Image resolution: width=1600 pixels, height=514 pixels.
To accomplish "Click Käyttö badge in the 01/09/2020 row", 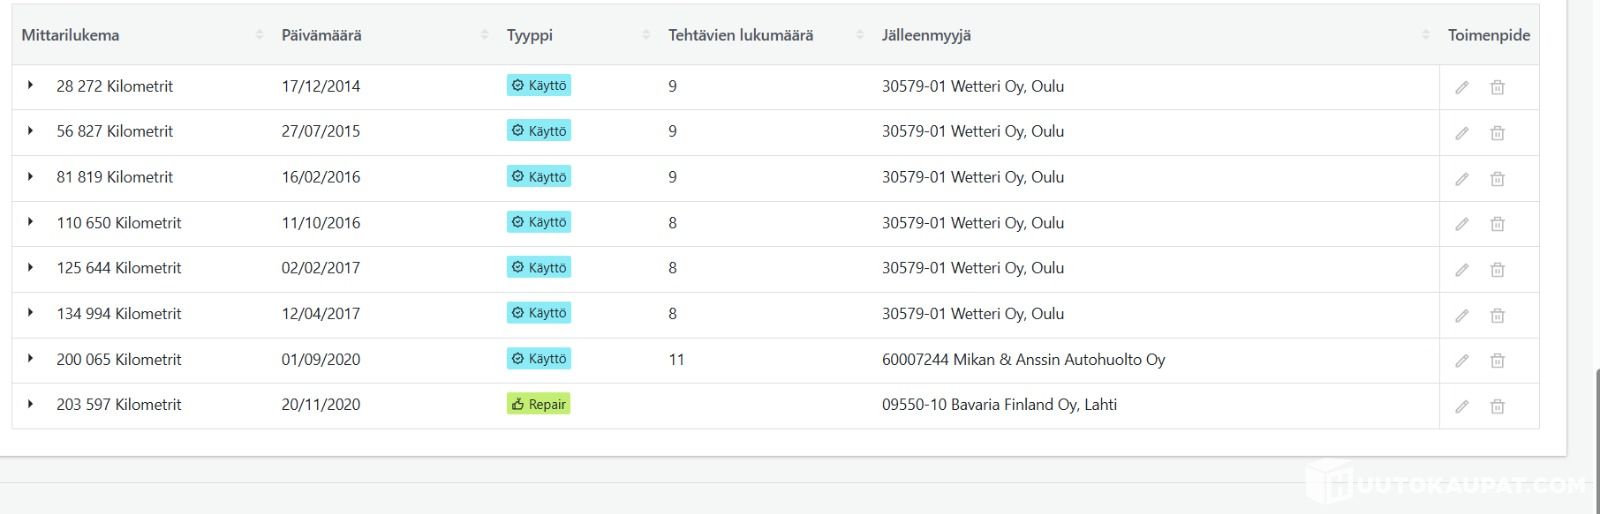I will click(538, 359).
